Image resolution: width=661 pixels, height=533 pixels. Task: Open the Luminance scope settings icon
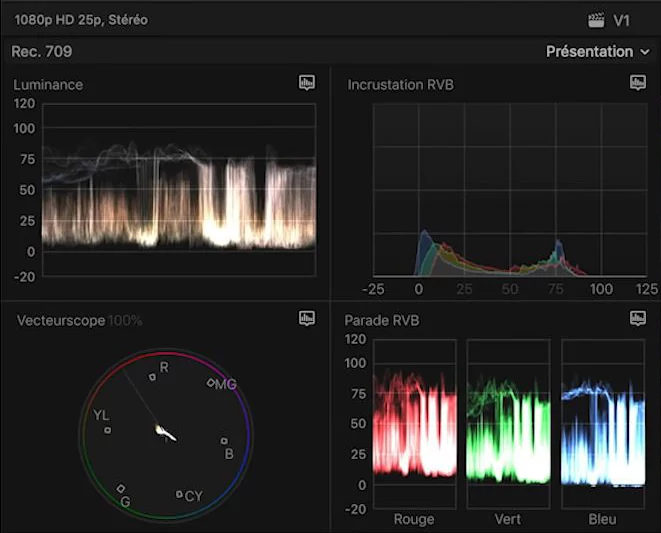pos(307,82)
